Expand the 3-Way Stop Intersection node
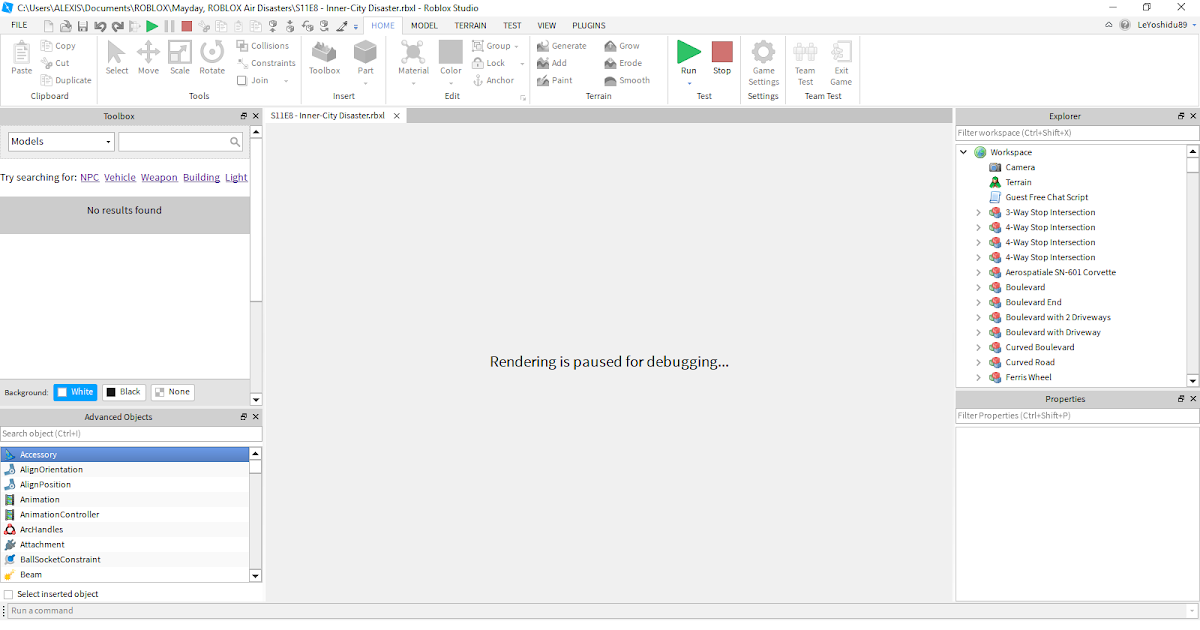Viewport: 1200px width, 630px height. pos(978,212)
